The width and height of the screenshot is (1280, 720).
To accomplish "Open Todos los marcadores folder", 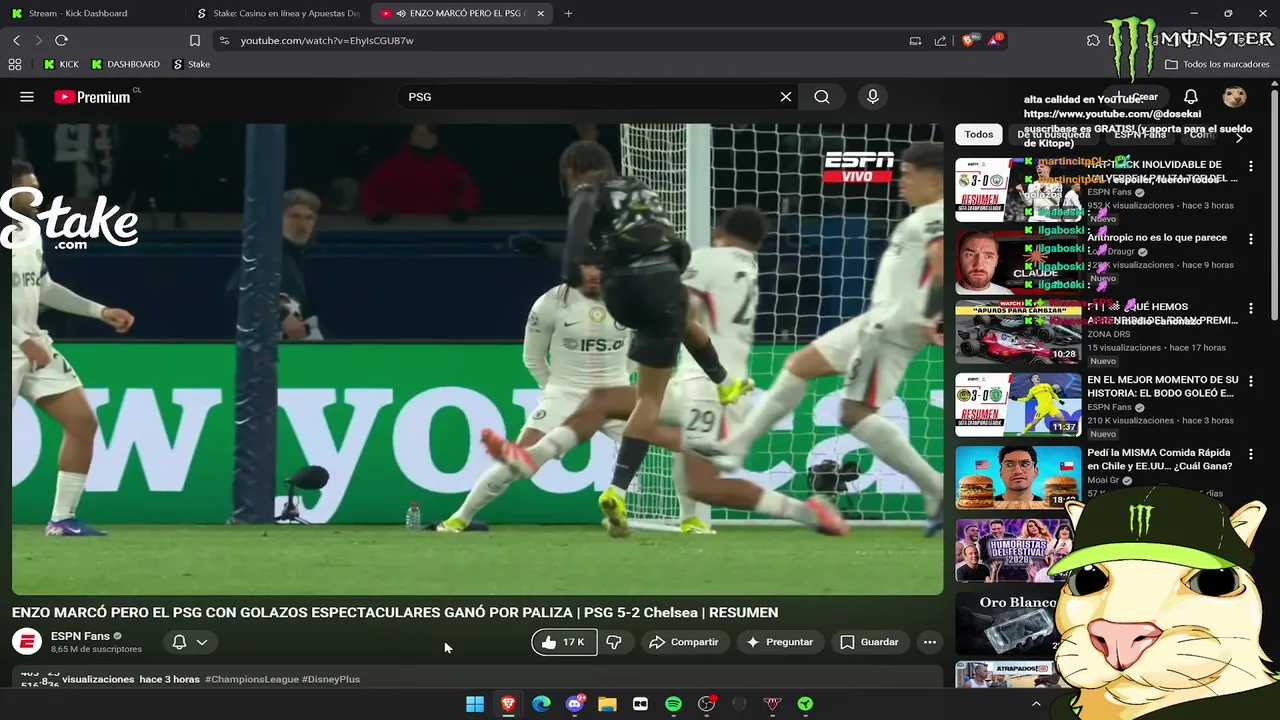I will [x=1217, y=64].
